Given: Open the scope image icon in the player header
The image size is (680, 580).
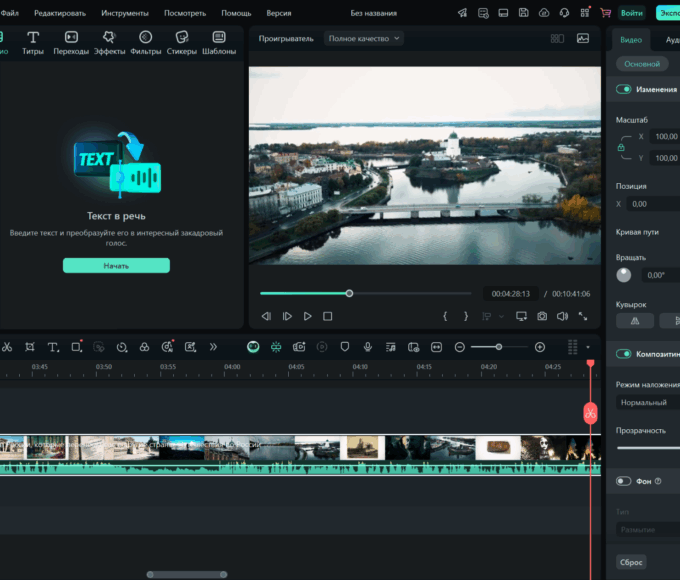Looking at the screenshot, I should (583, 39).
